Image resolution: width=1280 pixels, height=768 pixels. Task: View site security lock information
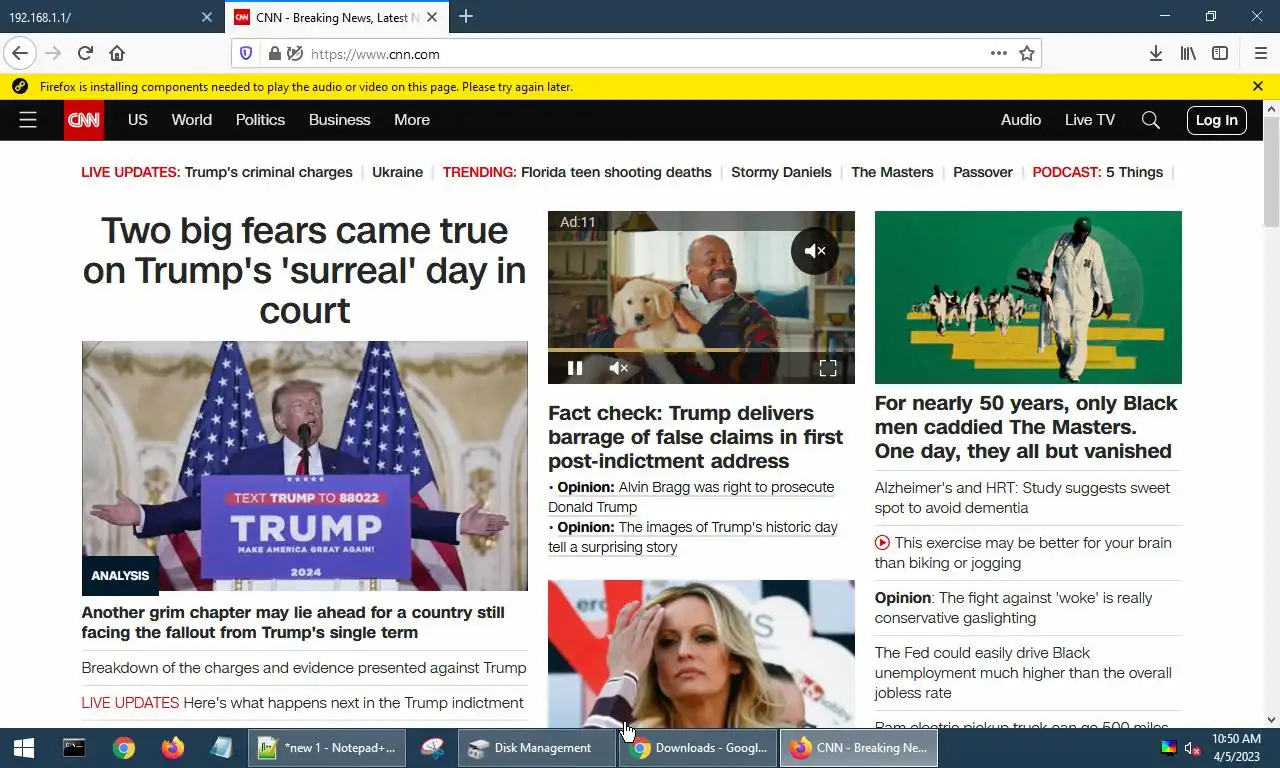274,54
